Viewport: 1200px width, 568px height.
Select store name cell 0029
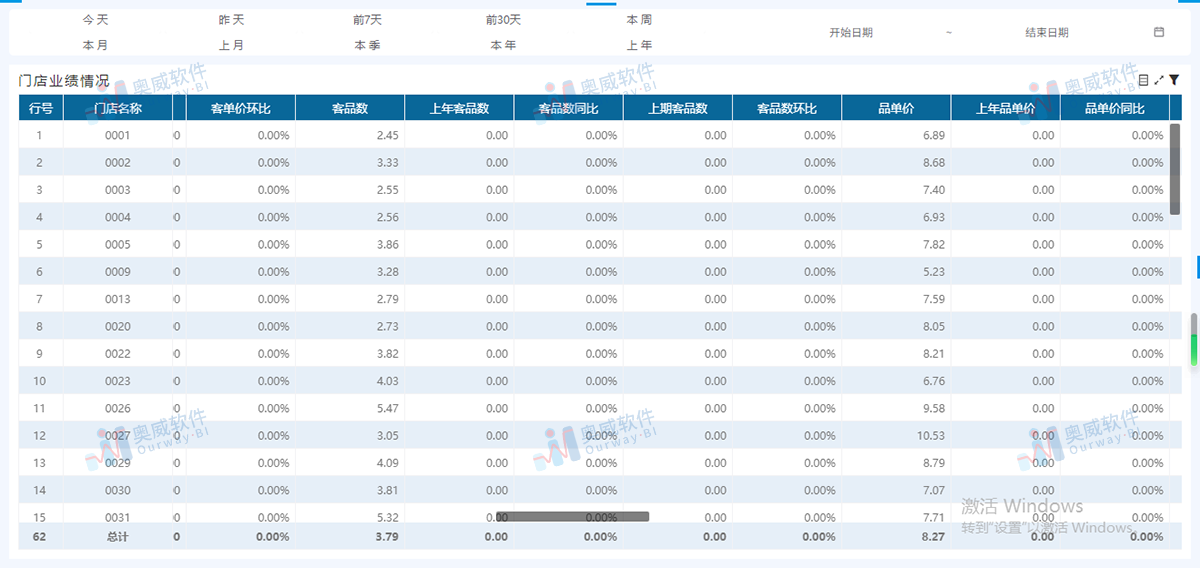pos(118,463)
